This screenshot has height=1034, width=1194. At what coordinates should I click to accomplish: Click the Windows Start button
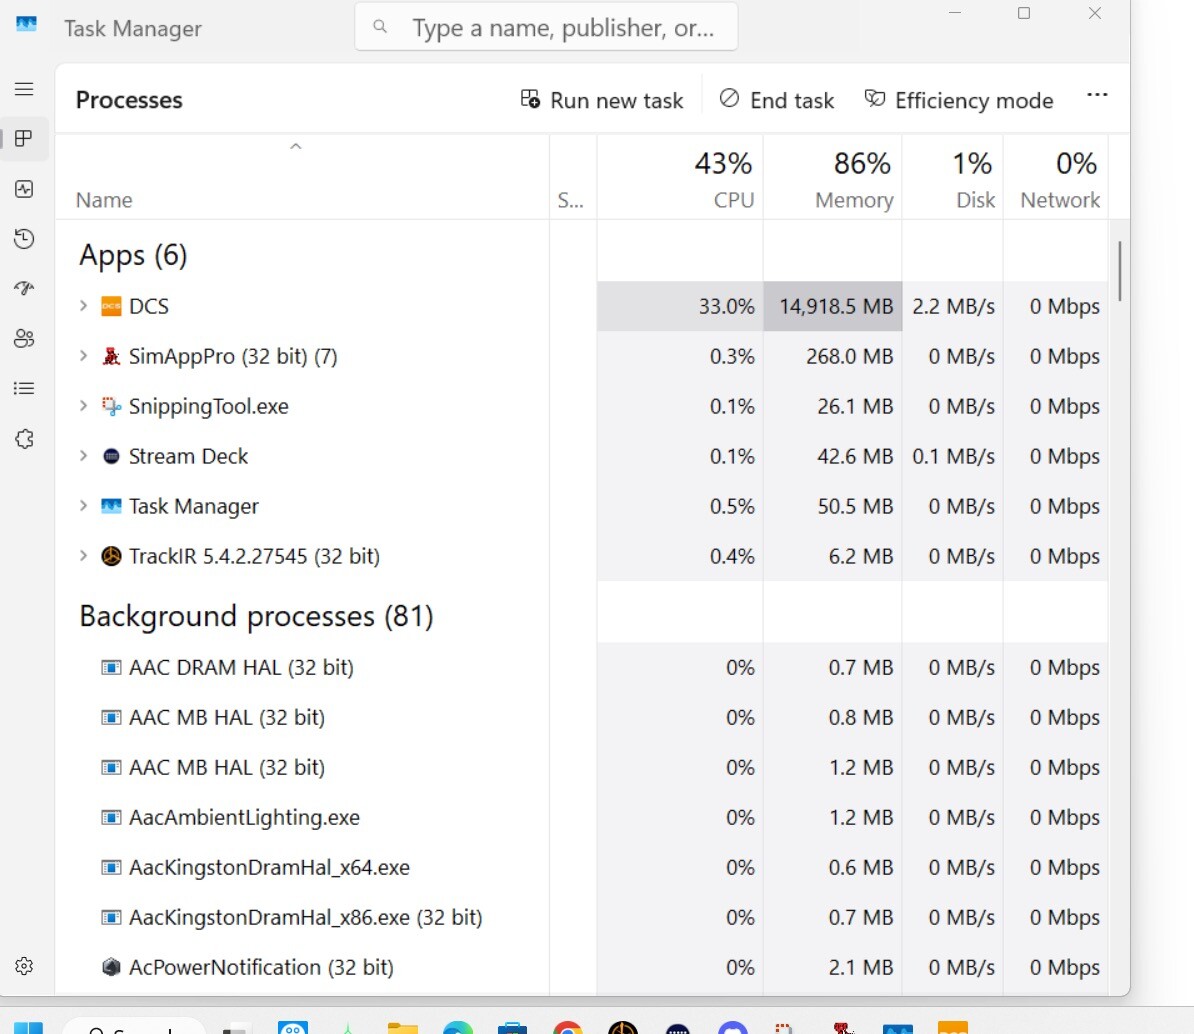pyautogui.click(x=28, y=1027)
